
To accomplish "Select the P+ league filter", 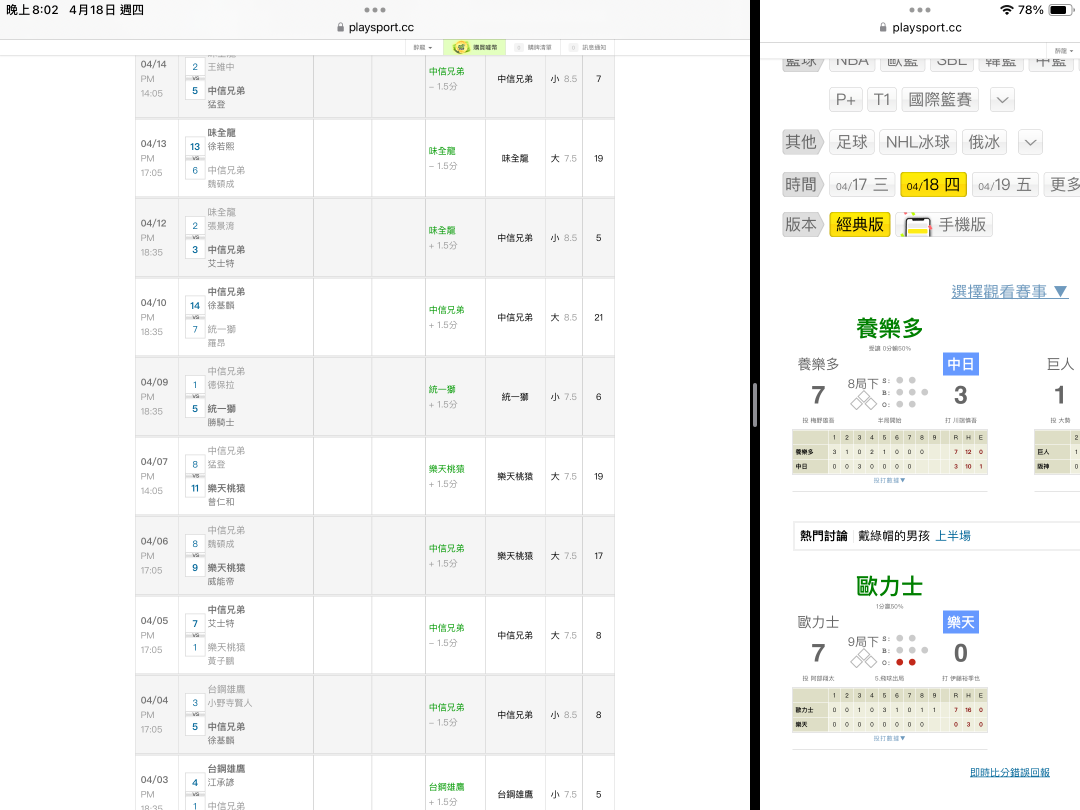I will (x=845, y=100).
